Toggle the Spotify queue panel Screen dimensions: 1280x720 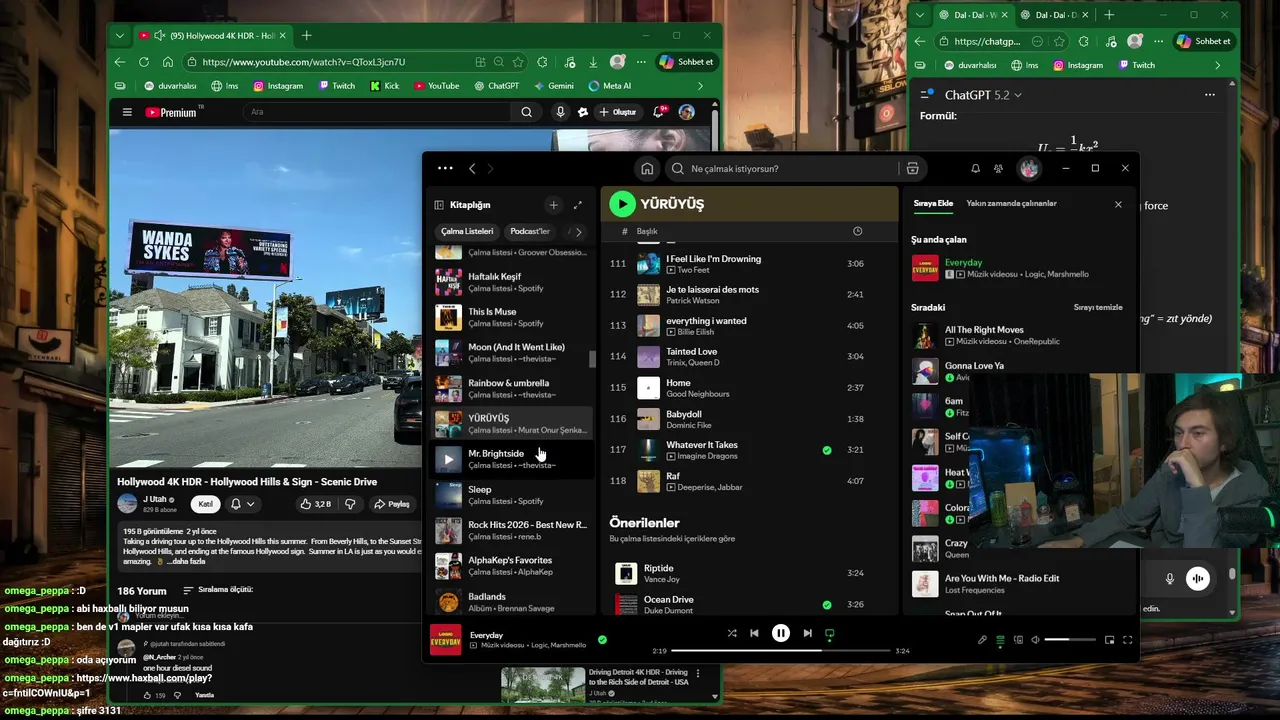(x=1000, y=640)
